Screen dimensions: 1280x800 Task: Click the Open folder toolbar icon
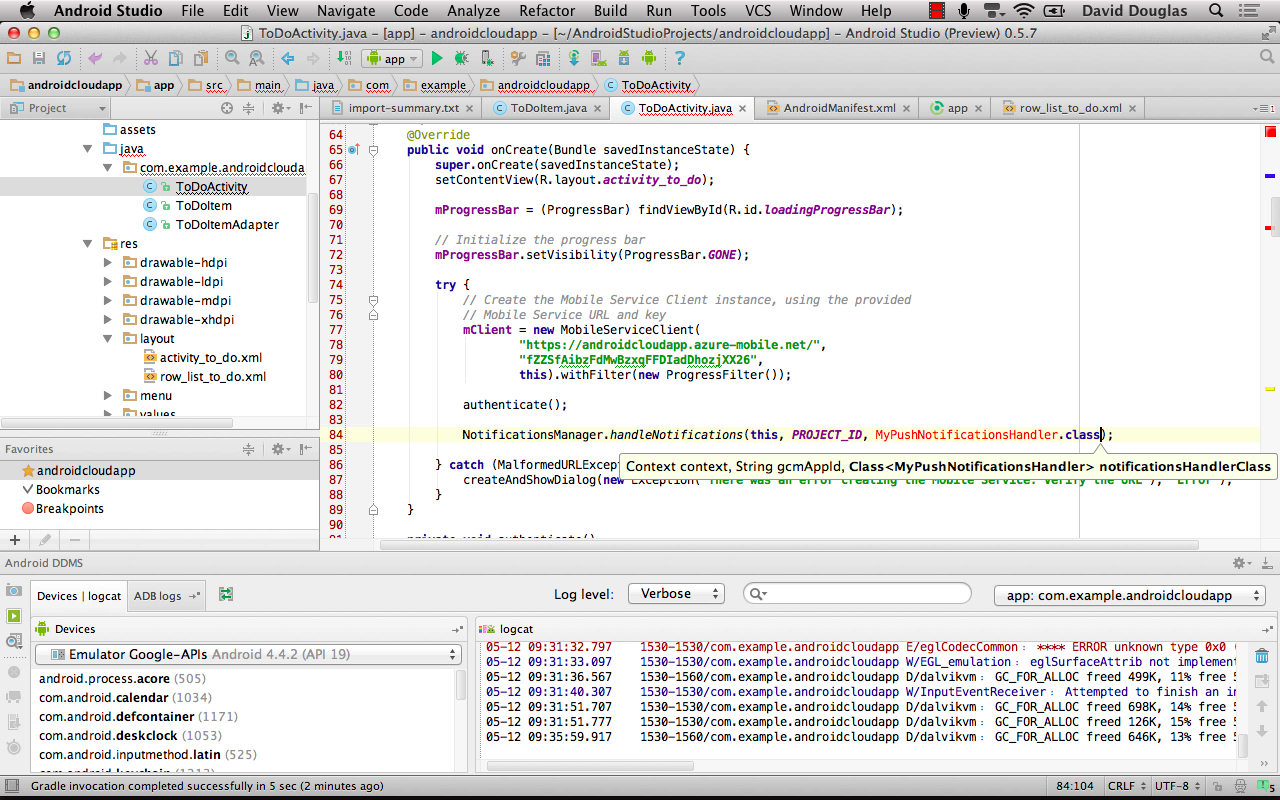coord(14,58)
